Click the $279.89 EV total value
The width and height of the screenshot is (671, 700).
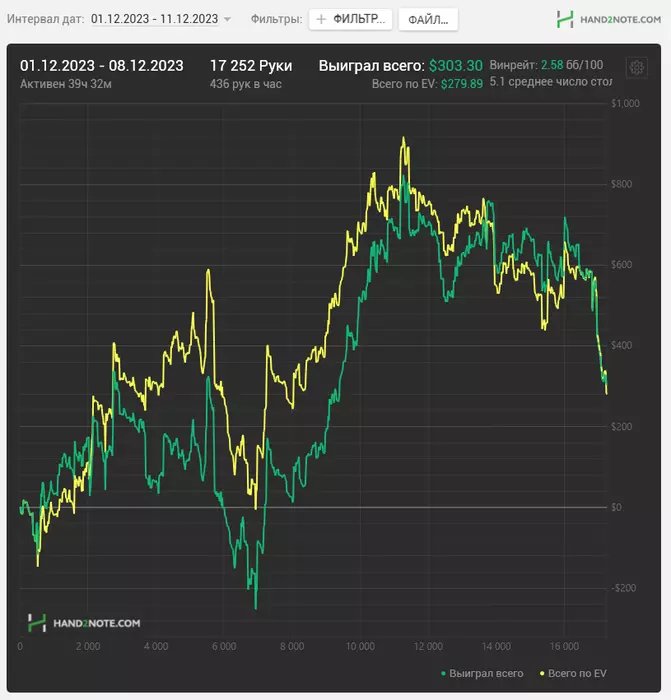click(462, 84)
